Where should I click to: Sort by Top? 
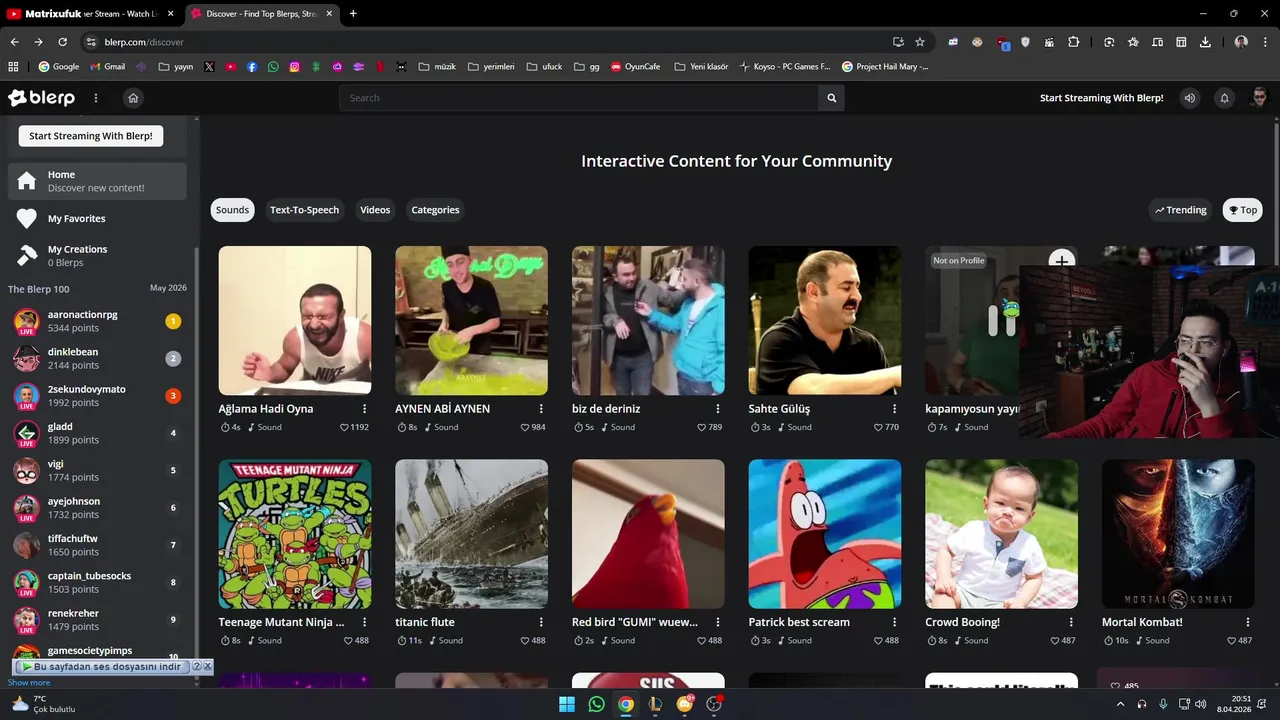(1243, 210)
